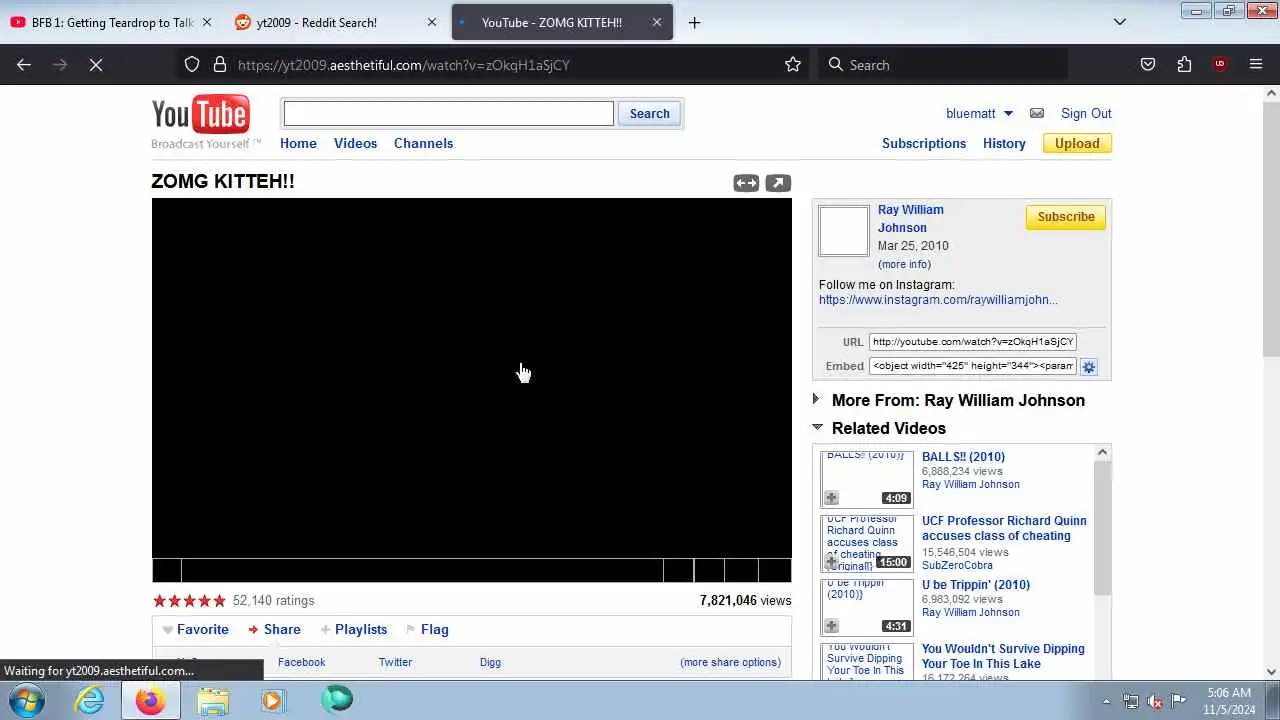Open the Instagram raywilliamjohn link

(938, 300)
